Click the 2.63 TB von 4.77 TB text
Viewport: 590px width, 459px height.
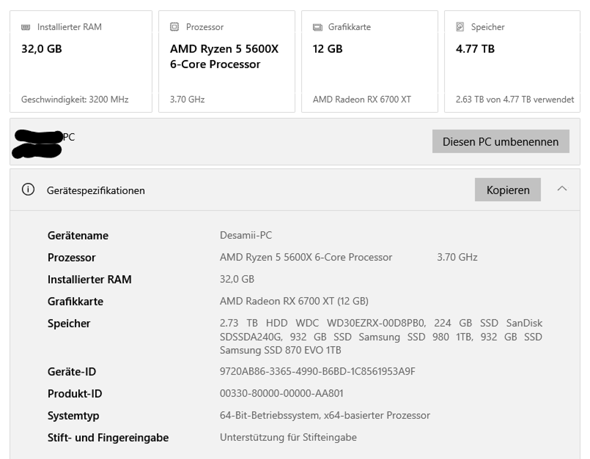tap(515, 99)
